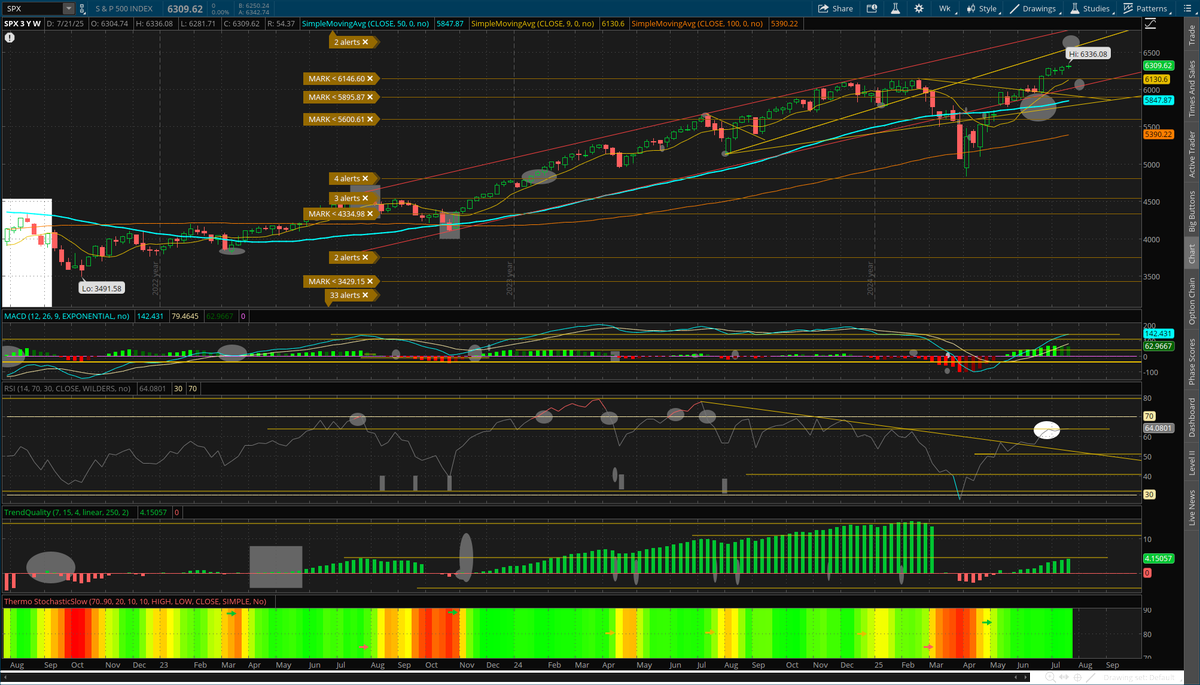Switch to the Level II tab
This screenshot has width=1200, height=685.
(1191, 463)
